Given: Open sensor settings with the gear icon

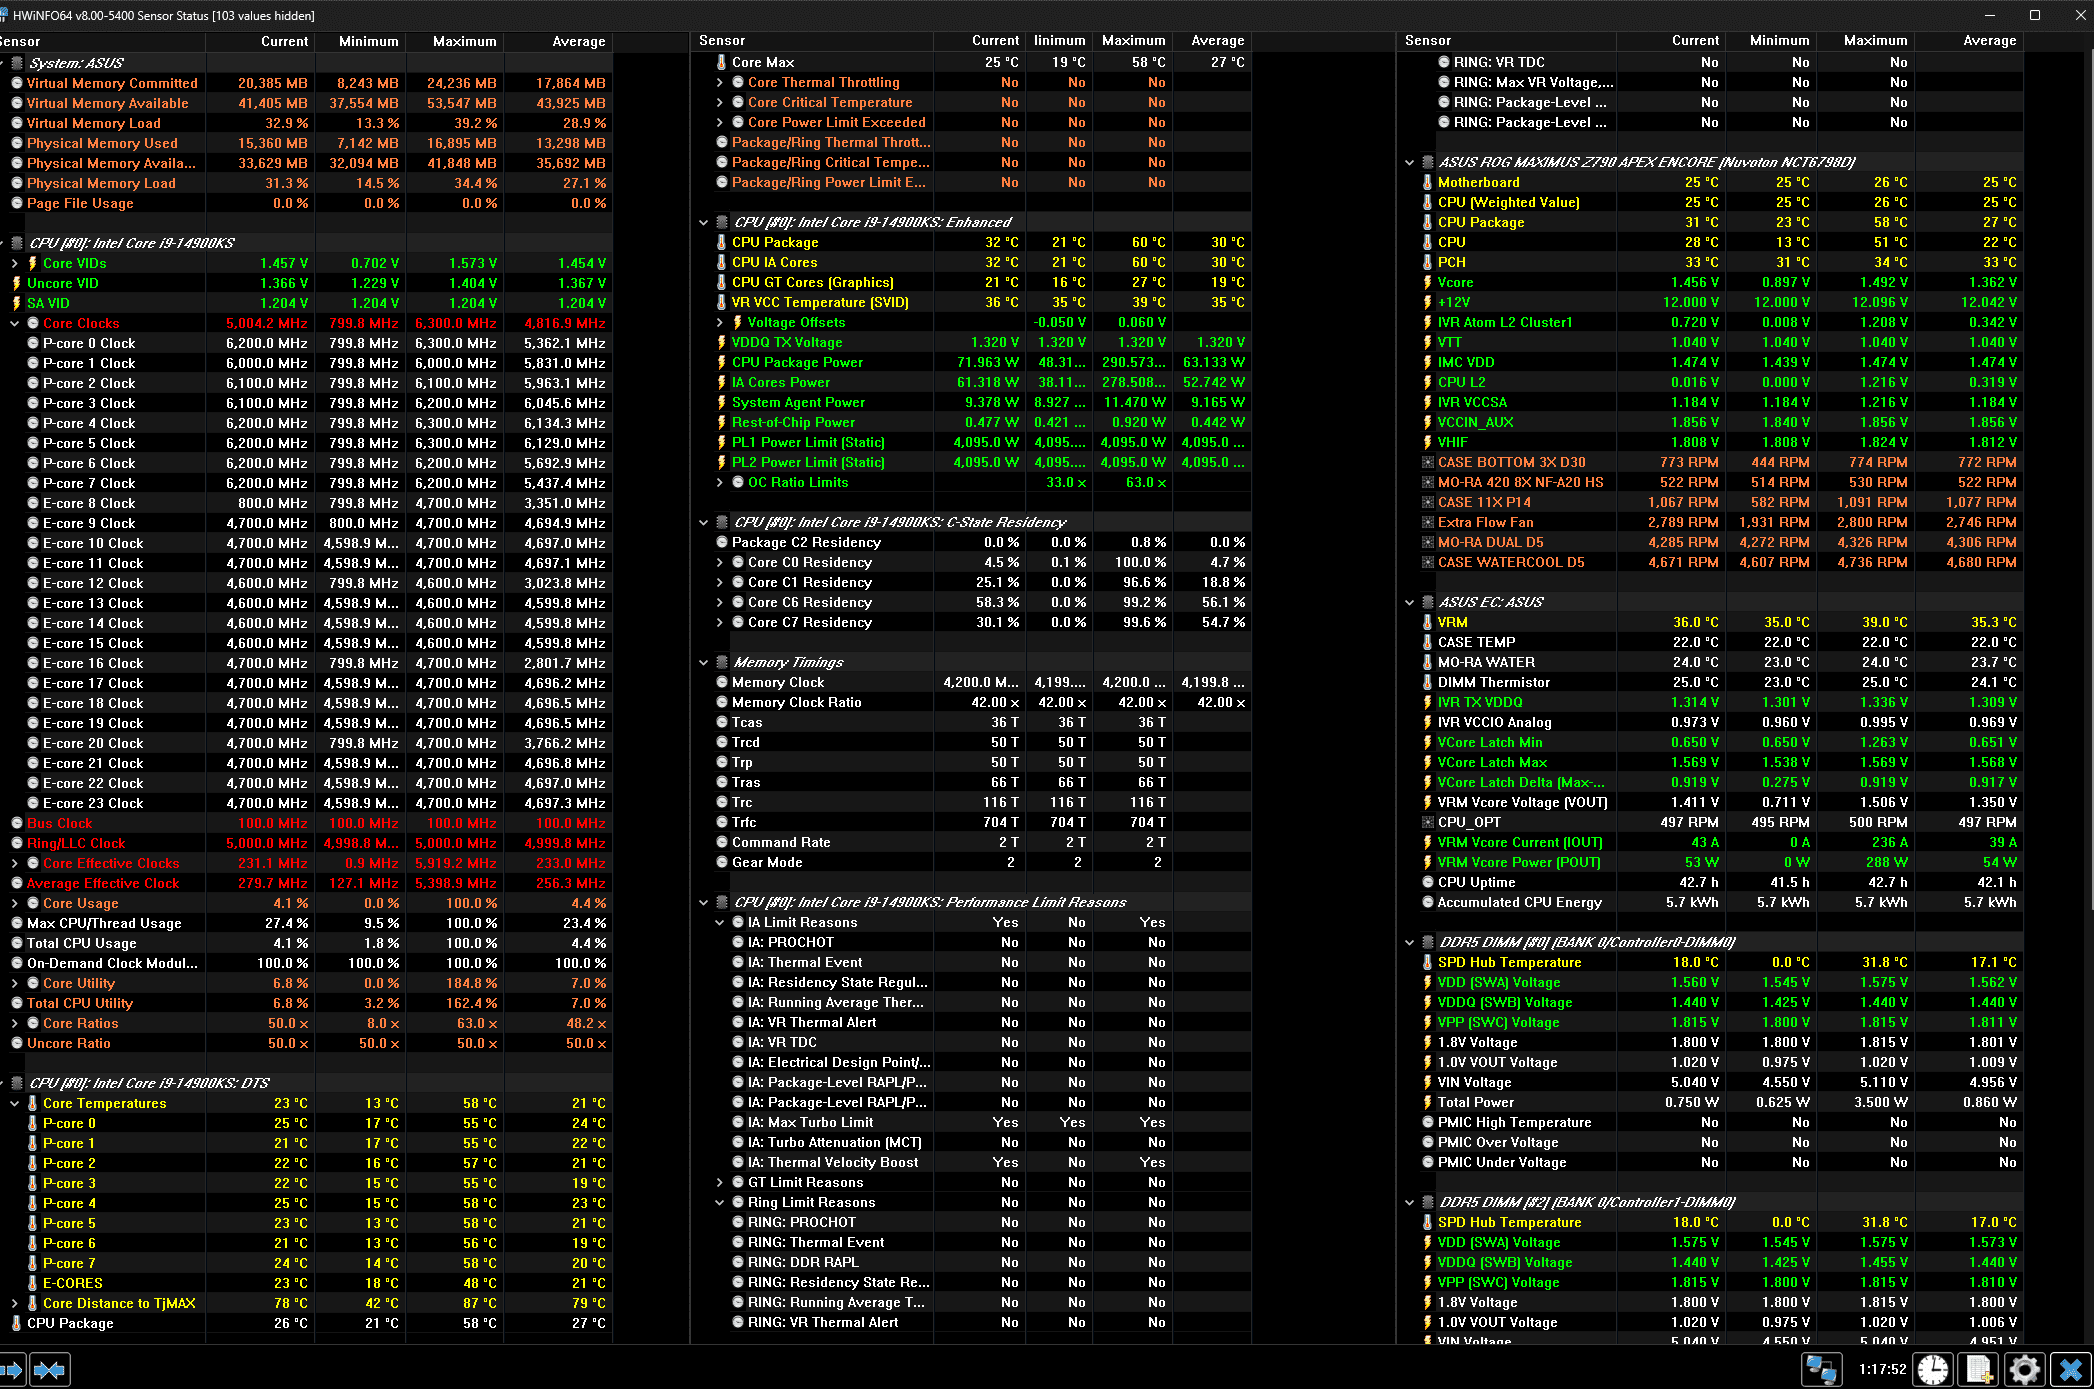Looking at the screenshot, I should pyautogui.click(x=2024, y=1369).
